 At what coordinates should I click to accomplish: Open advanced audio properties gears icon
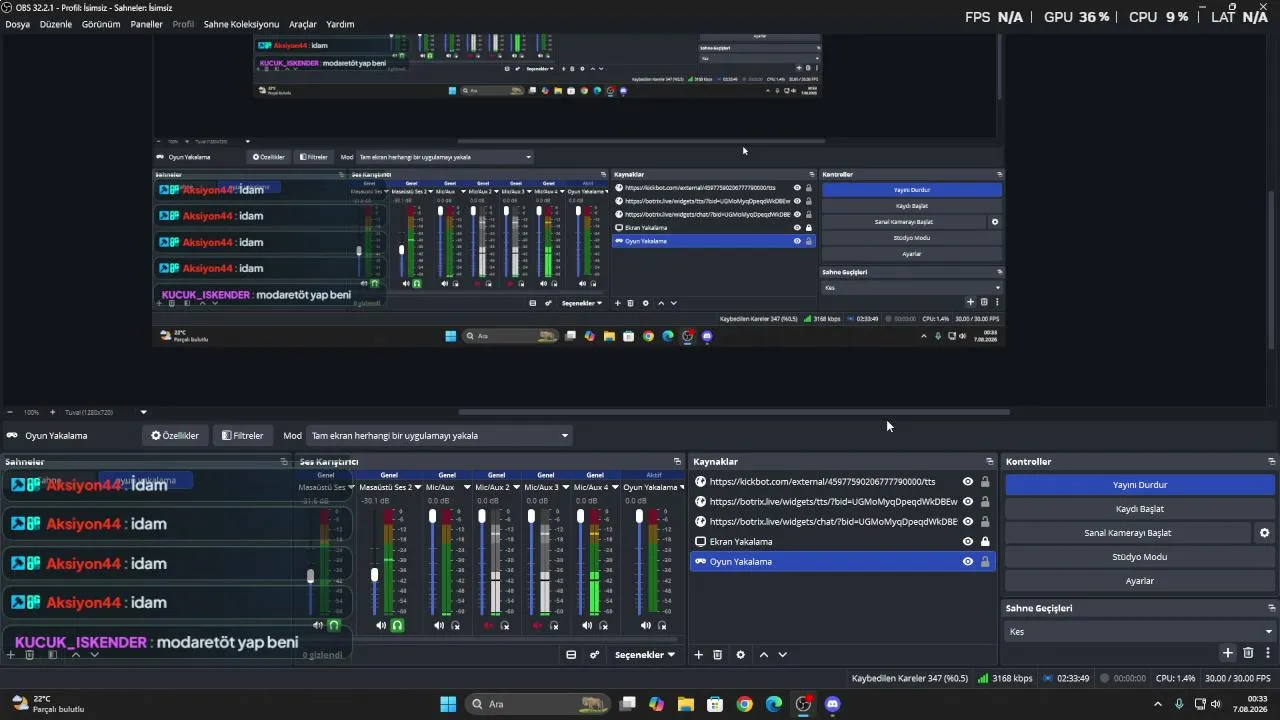594,655
